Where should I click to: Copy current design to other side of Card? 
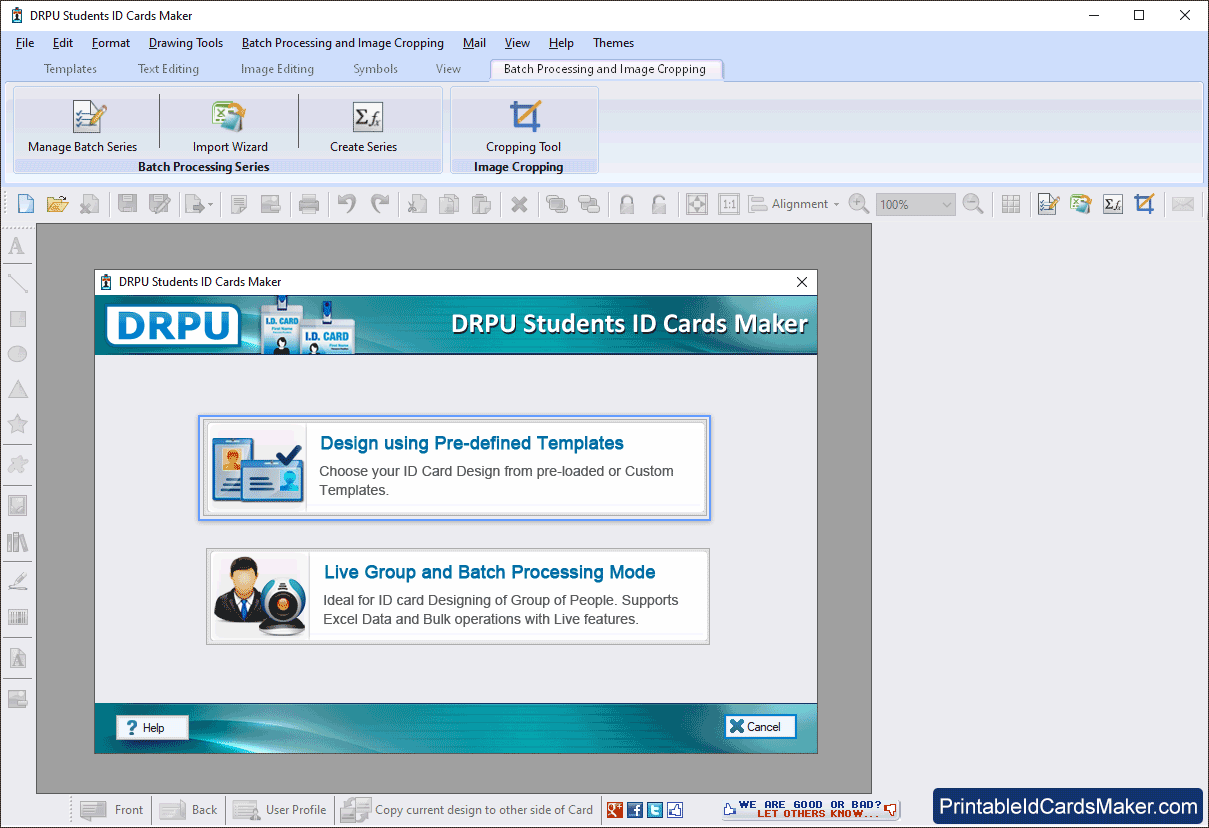tap(467, 810)
